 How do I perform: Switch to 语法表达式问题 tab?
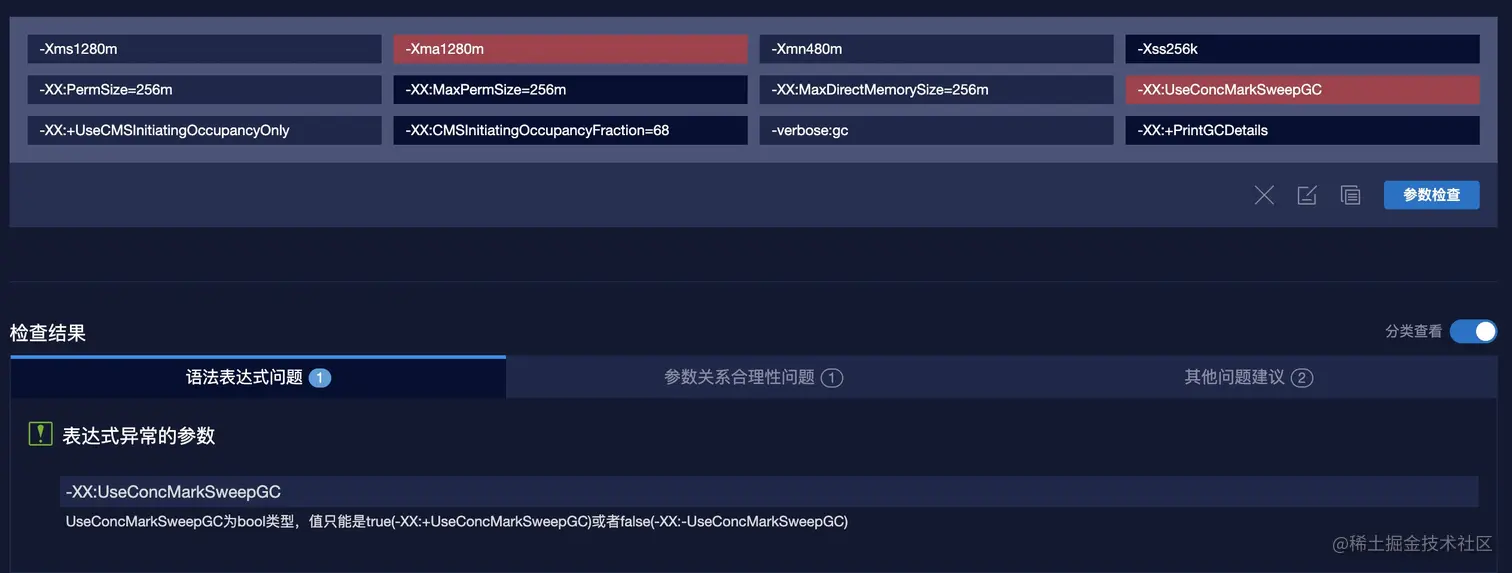258,377
